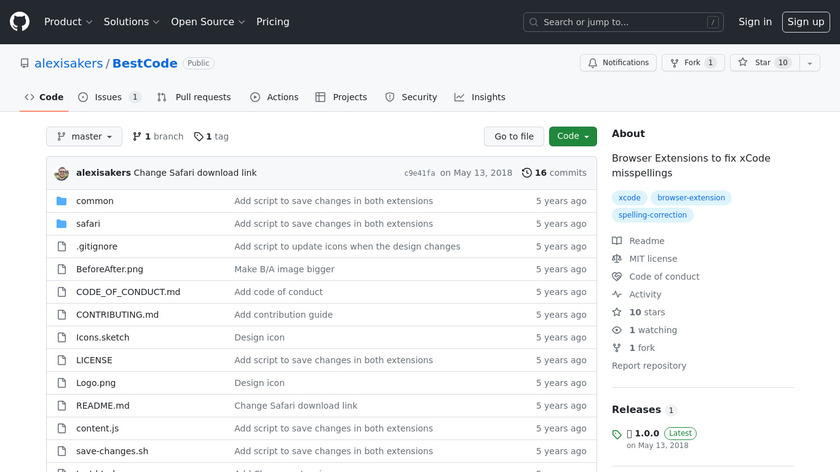
Task: Switch to the Issues tab
Action: 109,97
